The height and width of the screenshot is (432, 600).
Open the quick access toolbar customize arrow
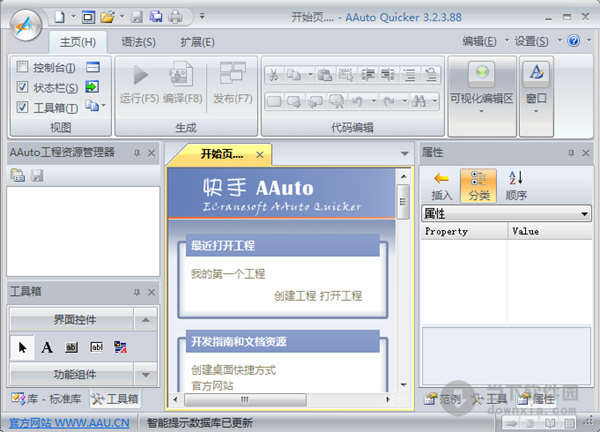click(202, 16)
